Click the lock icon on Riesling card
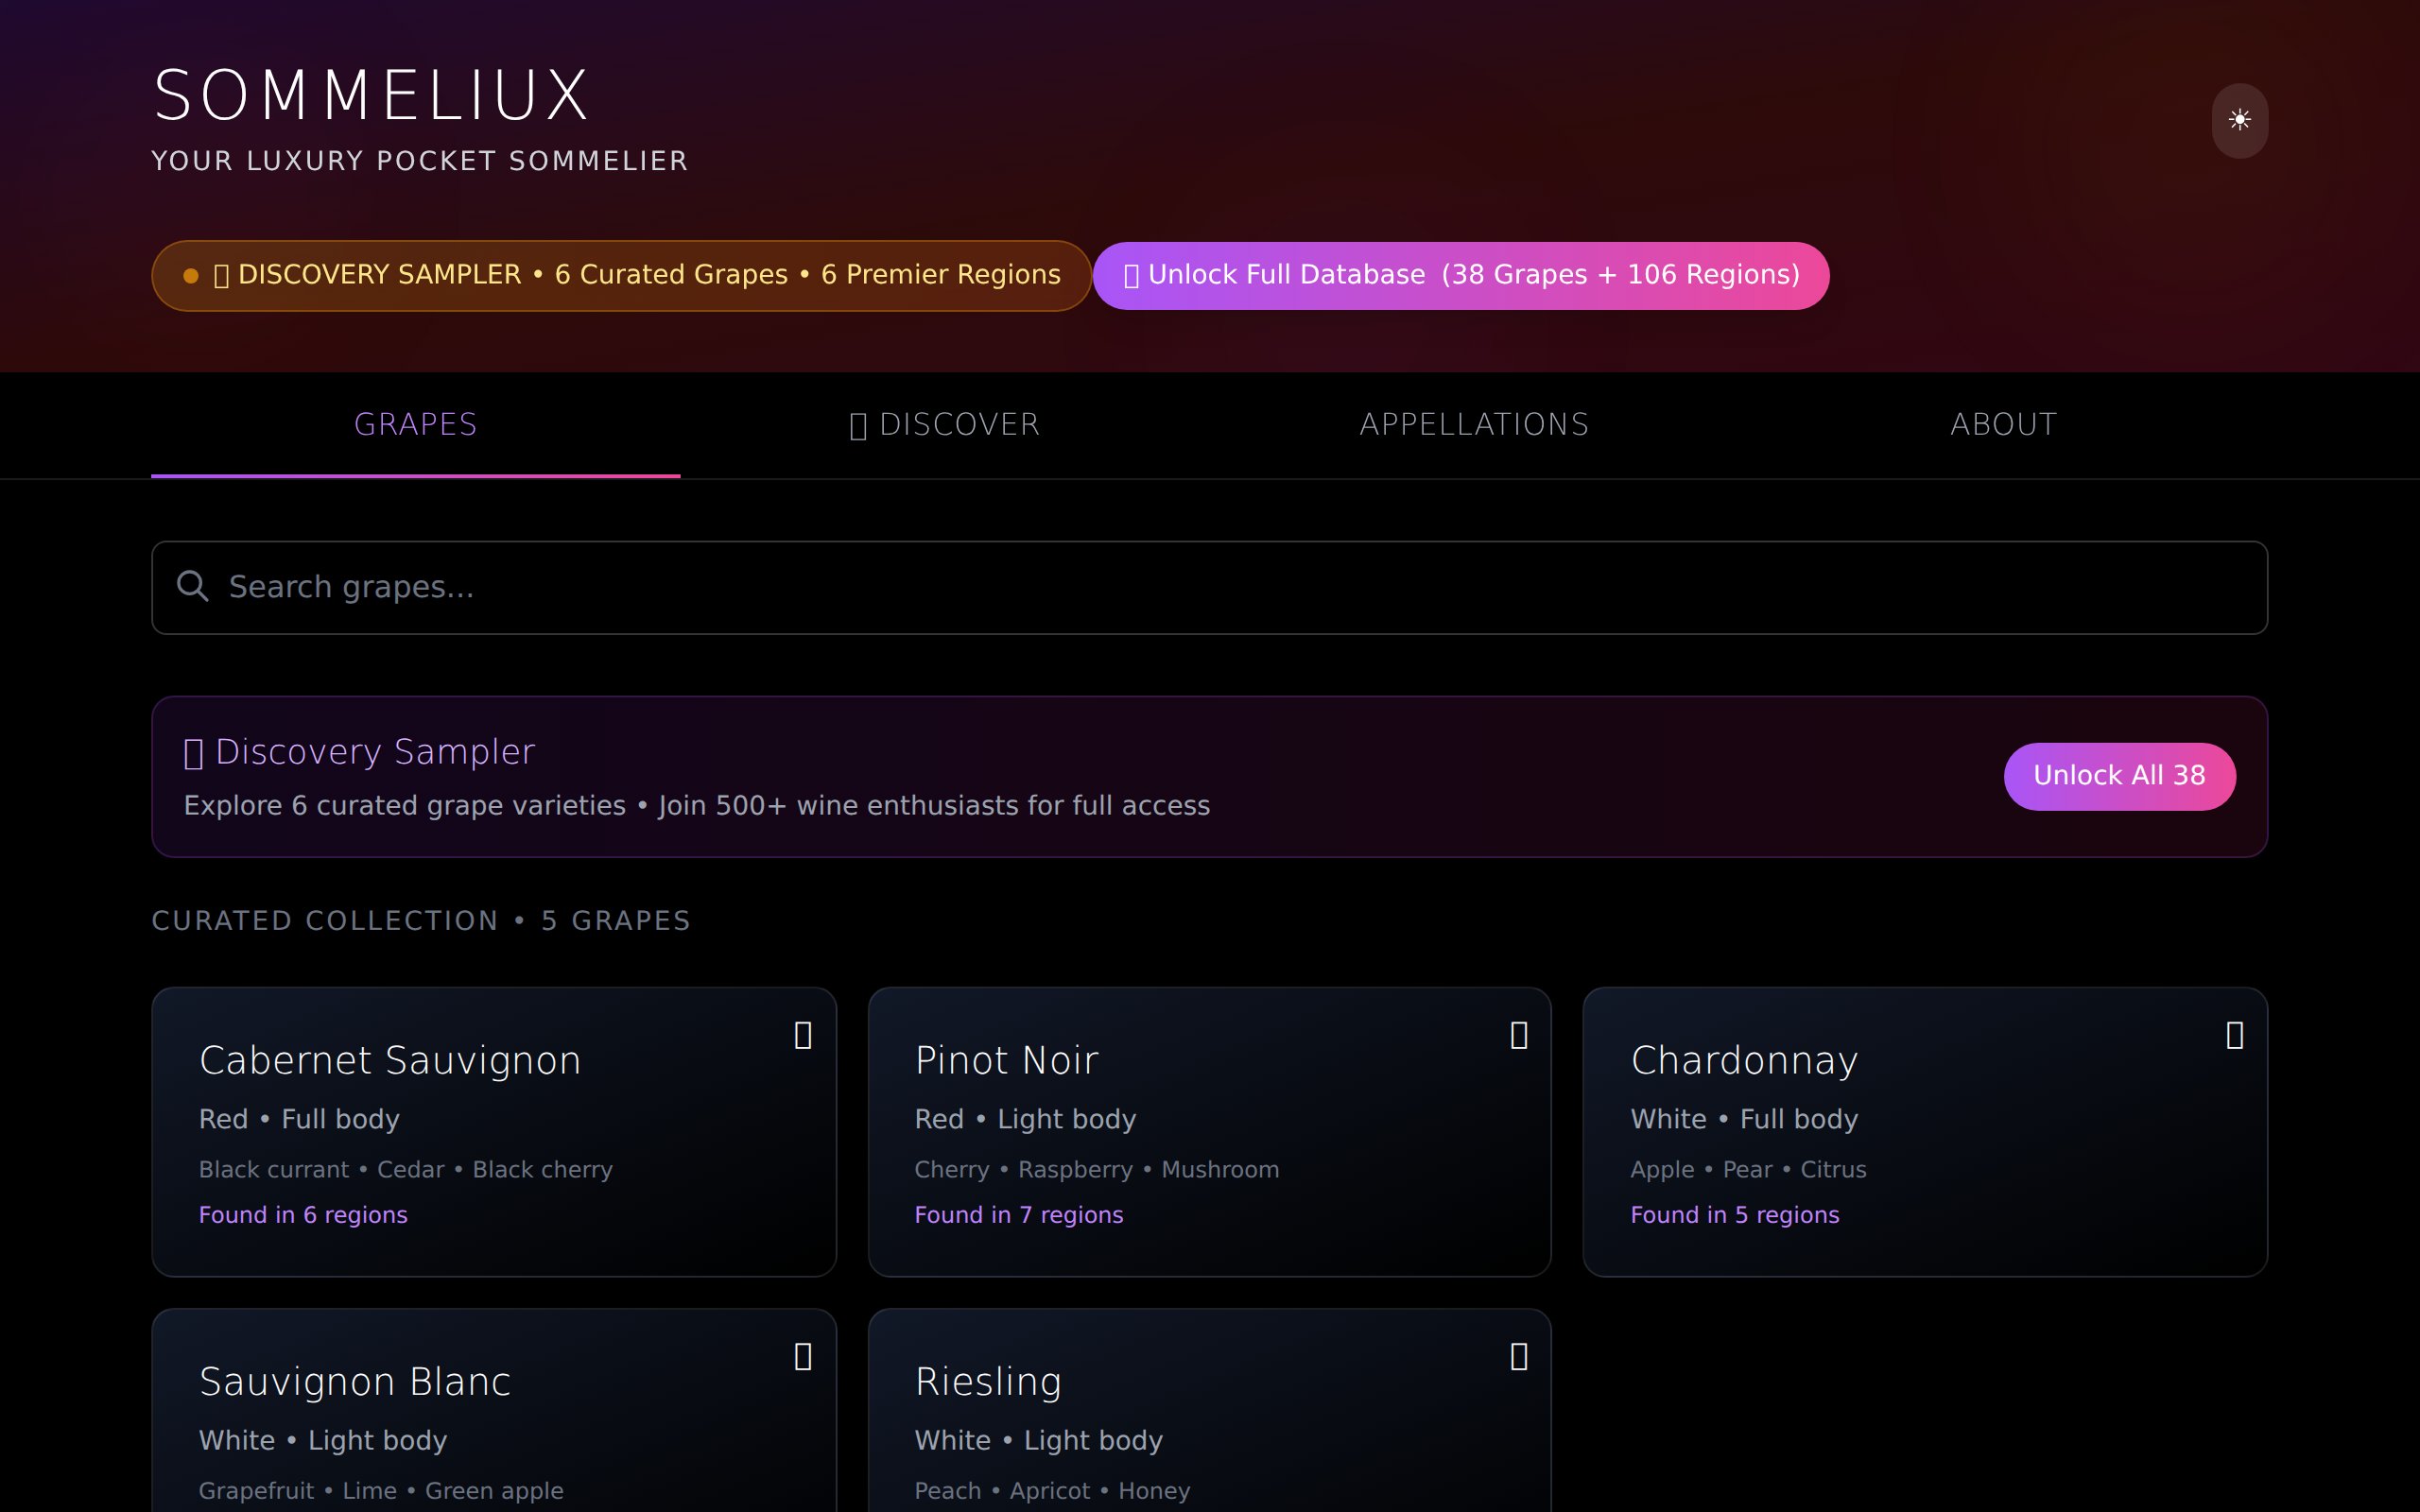The width and height of the screenshot is (2420, 1512). pyautogui.click(x=1519, y=1356)
